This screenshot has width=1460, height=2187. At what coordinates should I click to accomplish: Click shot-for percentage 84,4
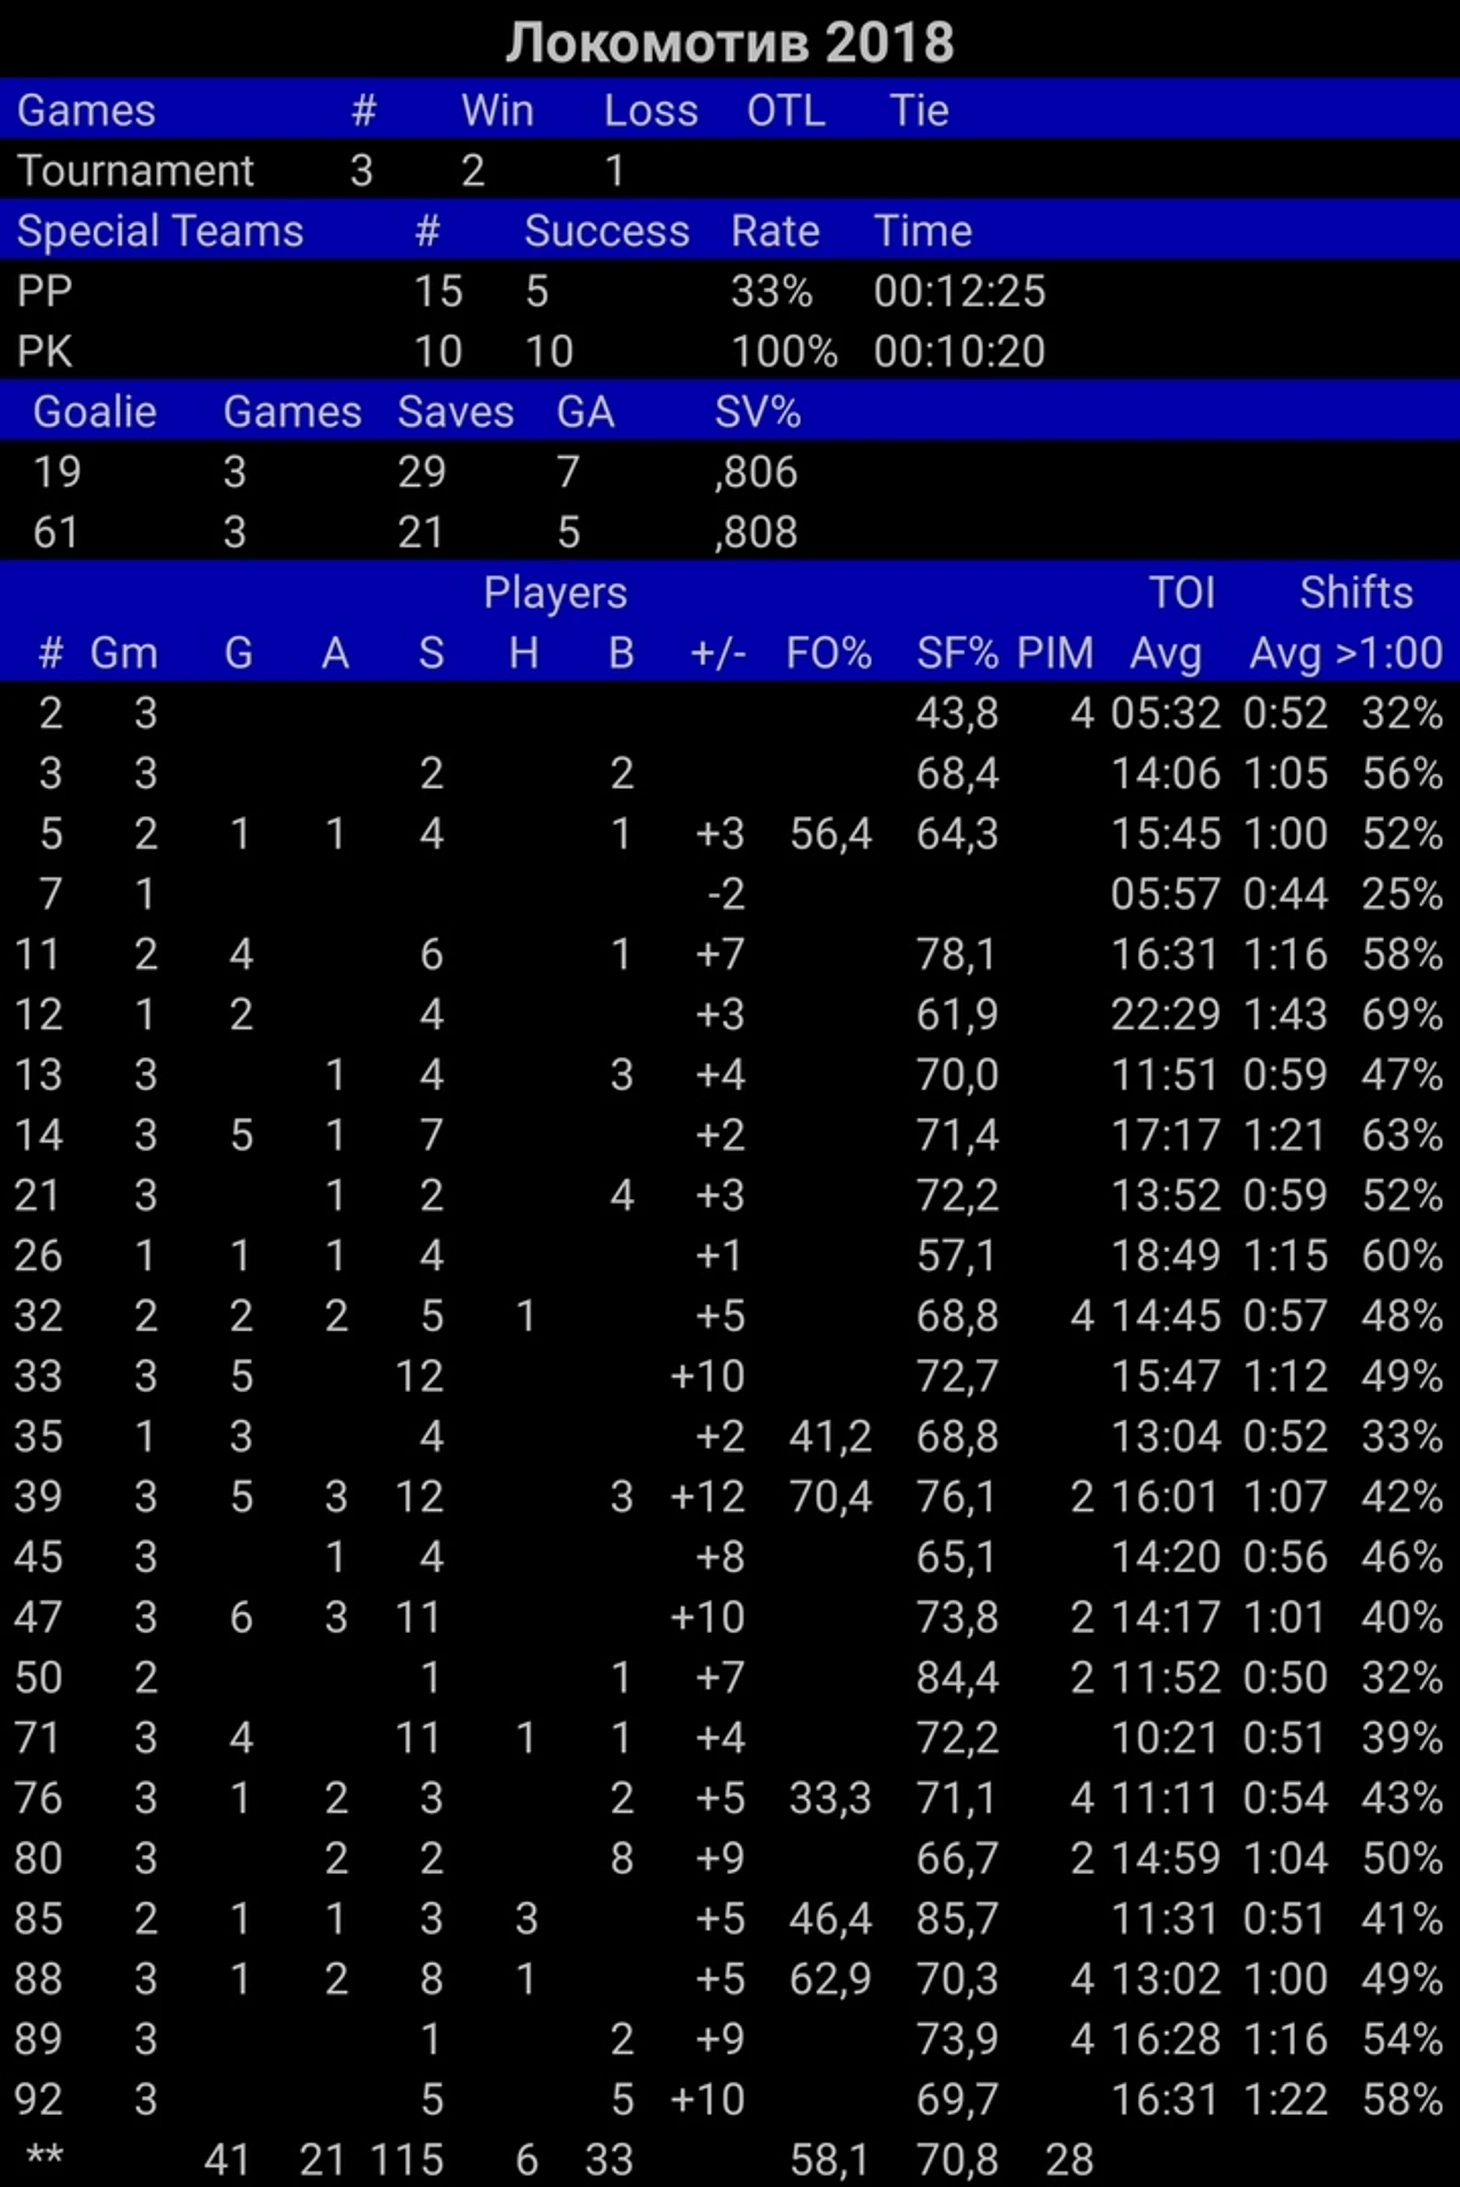[957, 1677]
